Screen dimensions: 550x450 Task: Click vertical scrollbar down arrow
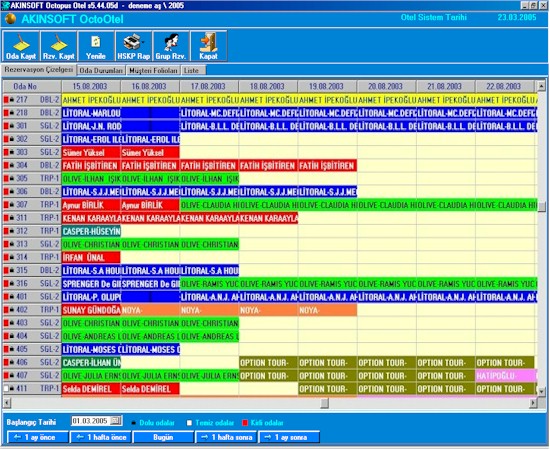point(541,391)
